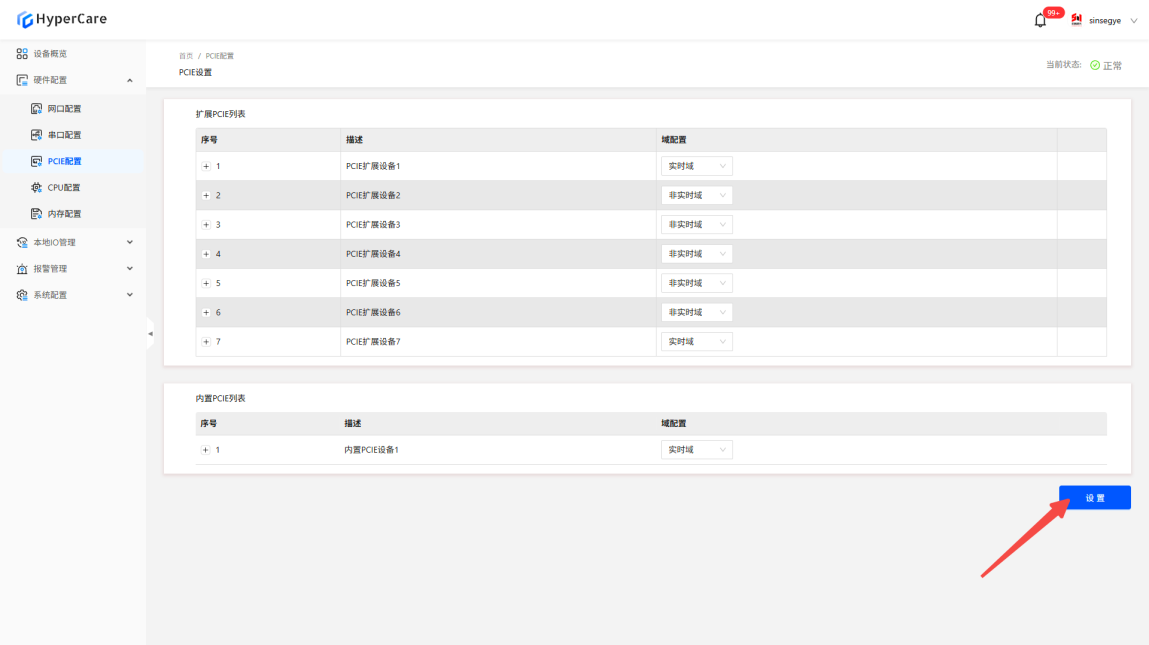1149x645 pixels.
Task: Open domain dropdown for 内置PCIE设备1
Action: [x=696, y=450]
